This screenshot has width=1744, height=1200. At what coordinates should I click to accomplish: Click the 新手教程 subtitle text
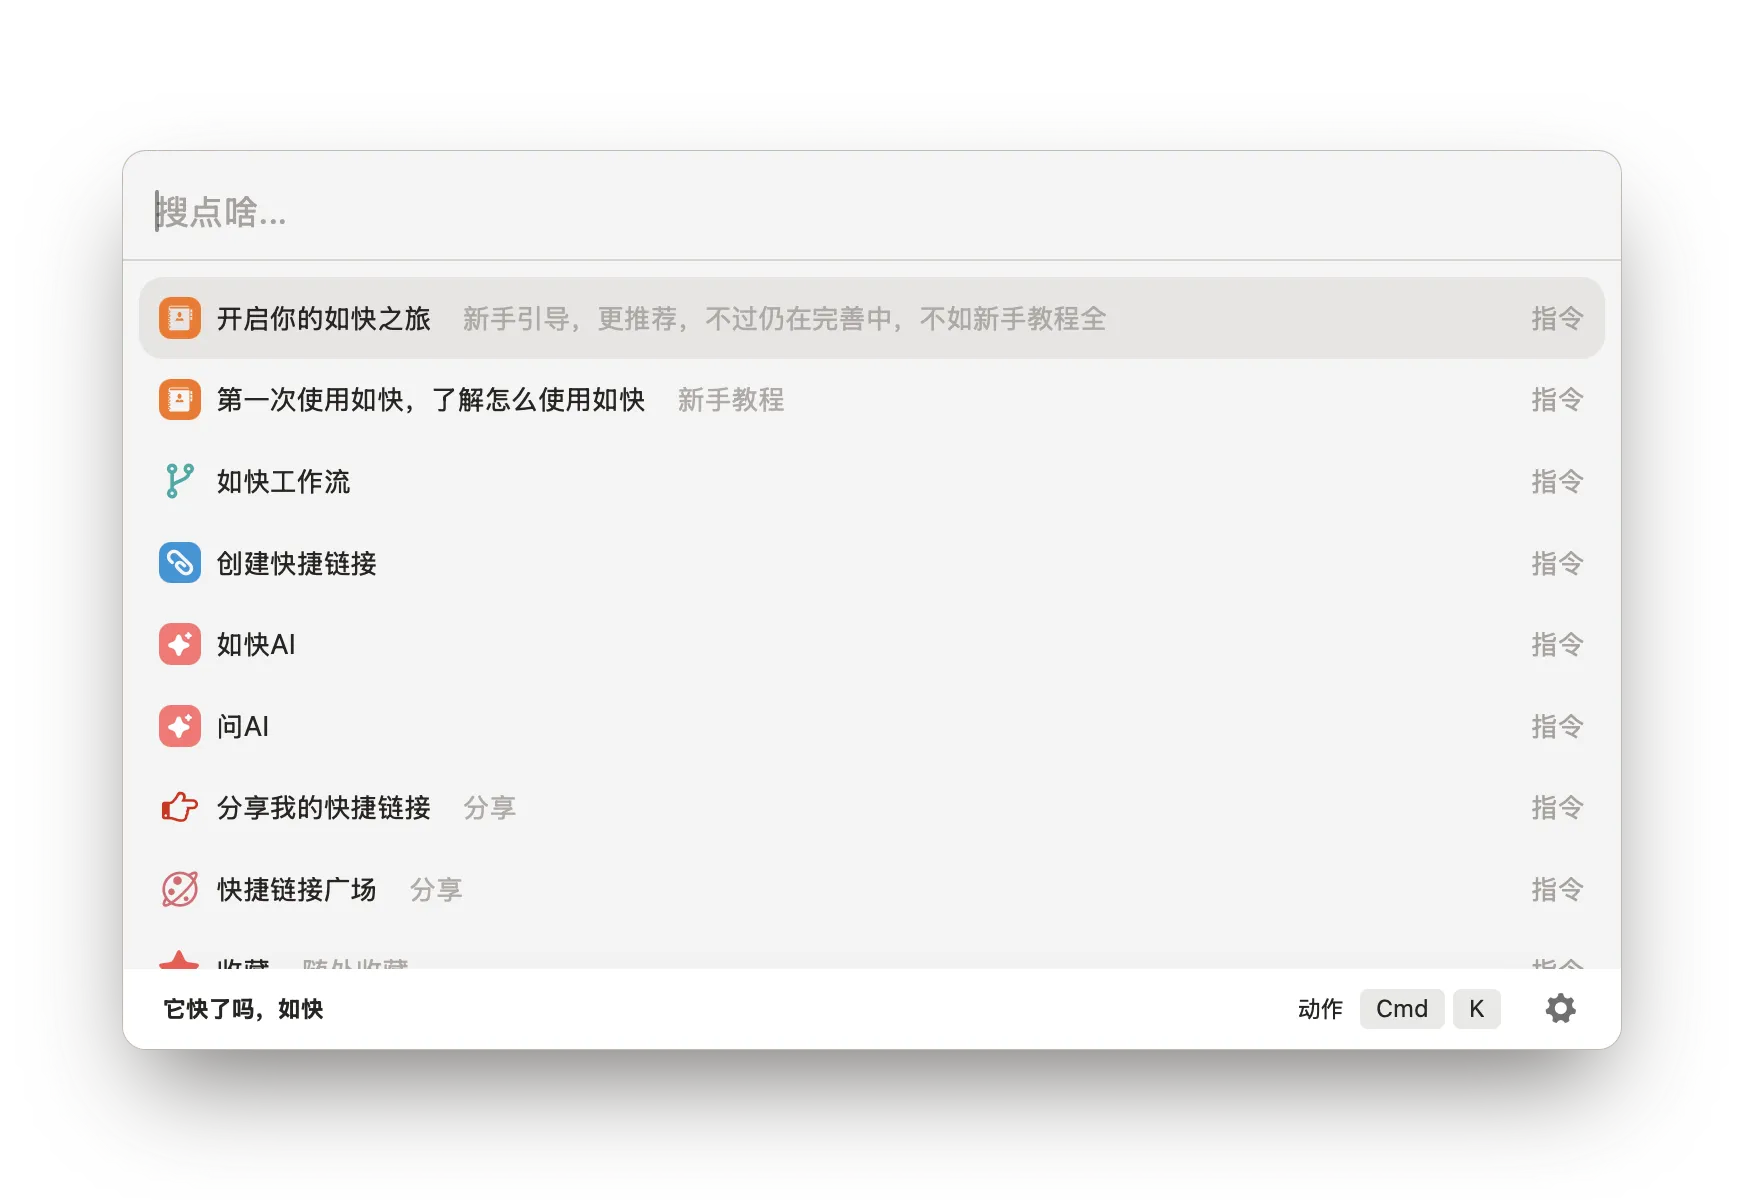click(x=731, y=400)
